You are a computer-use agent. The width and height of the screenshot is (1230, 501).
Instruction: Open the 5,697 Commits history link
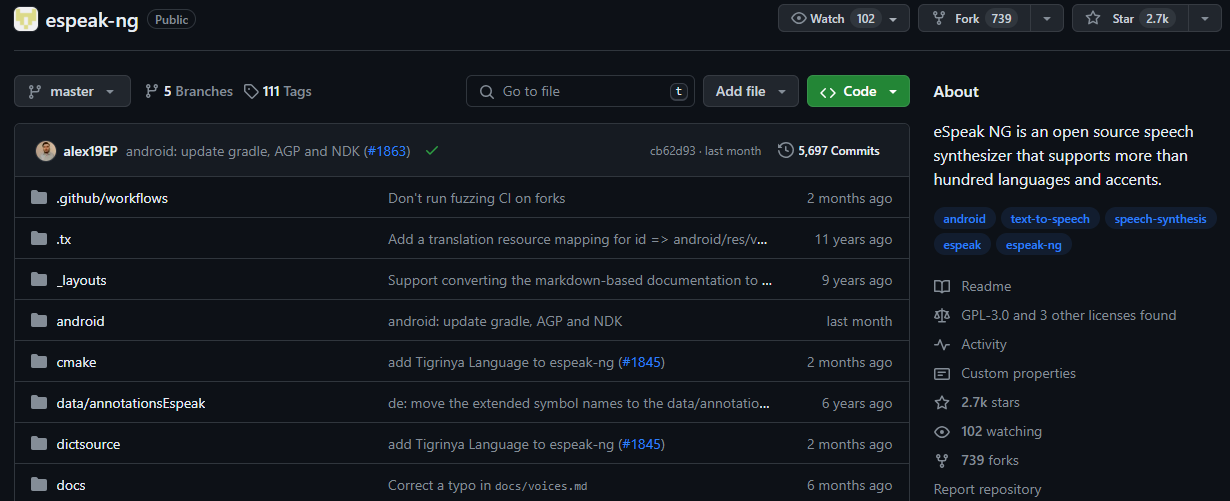pos(829,151)
